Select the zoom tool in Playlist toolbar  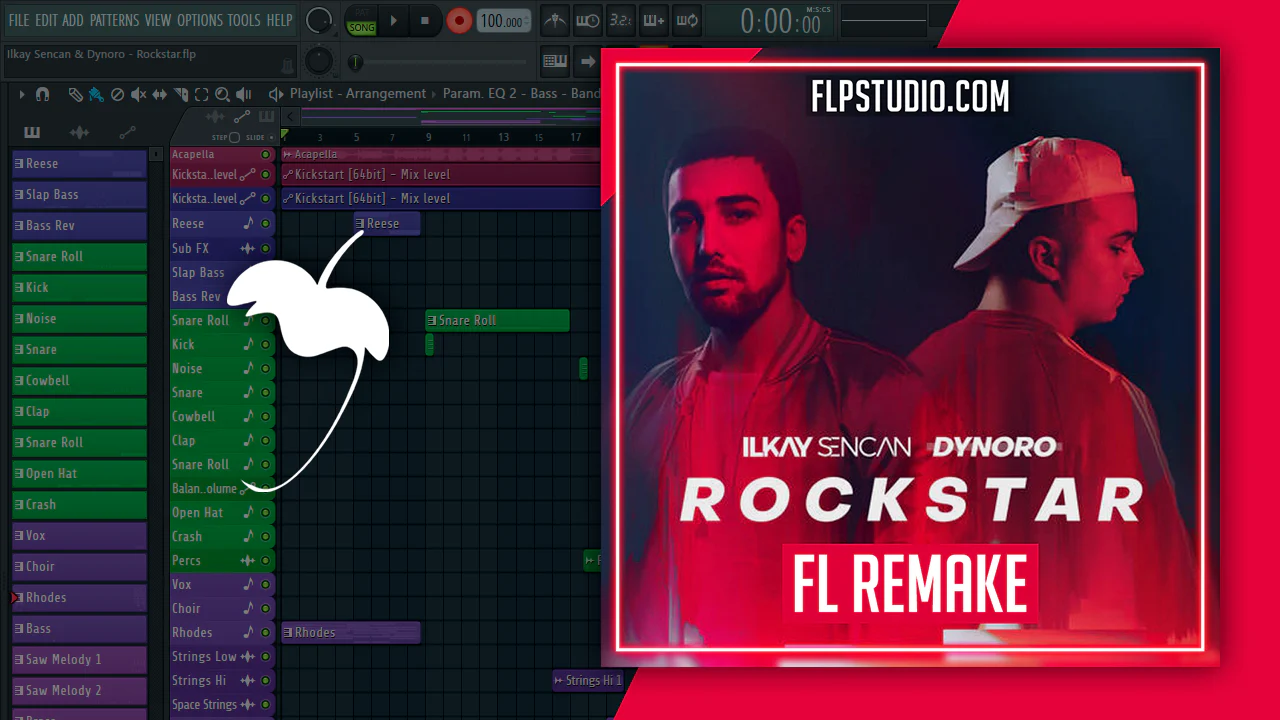coord(222,94)
